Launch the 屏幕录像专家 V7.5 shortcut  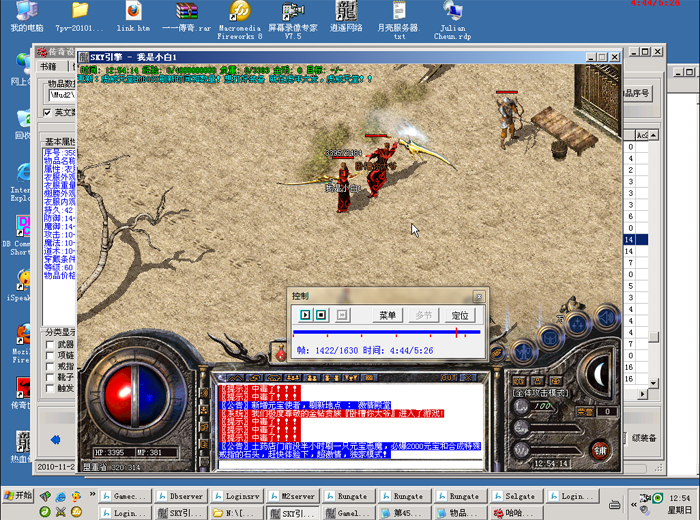click(x=293, y=20)
